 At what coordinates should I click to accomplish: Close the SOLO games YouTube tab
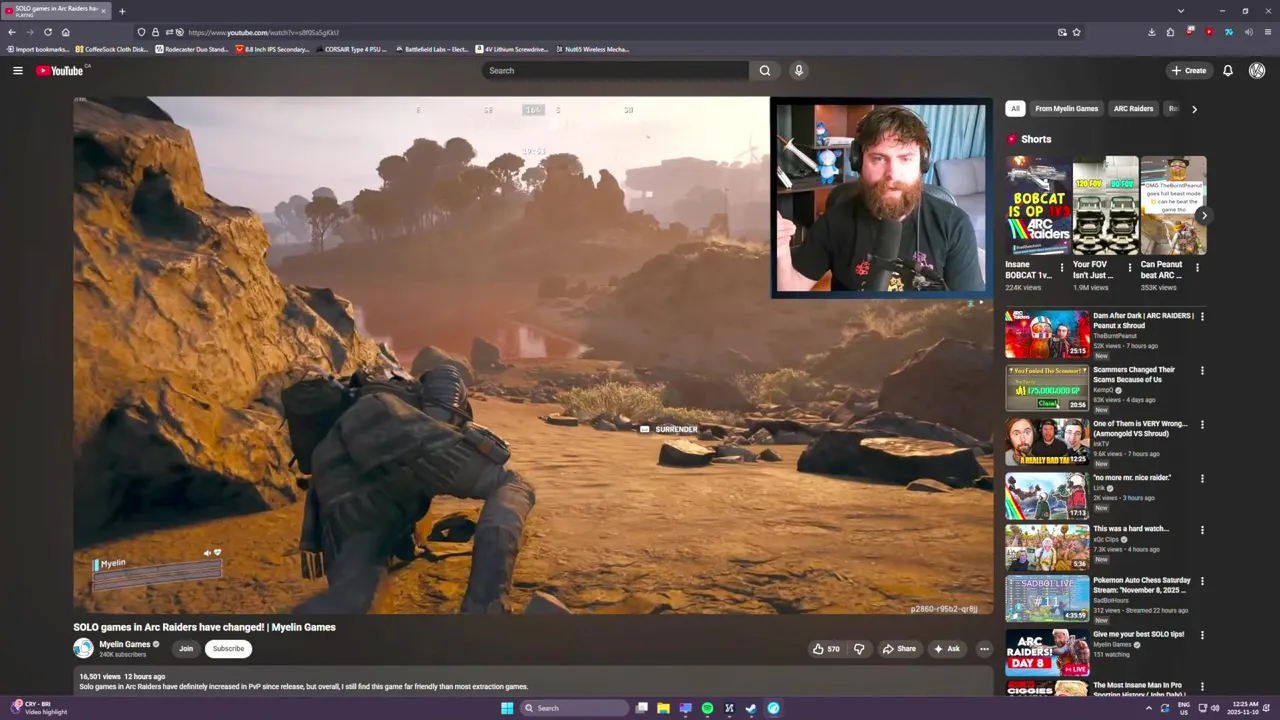pos(104,11)
